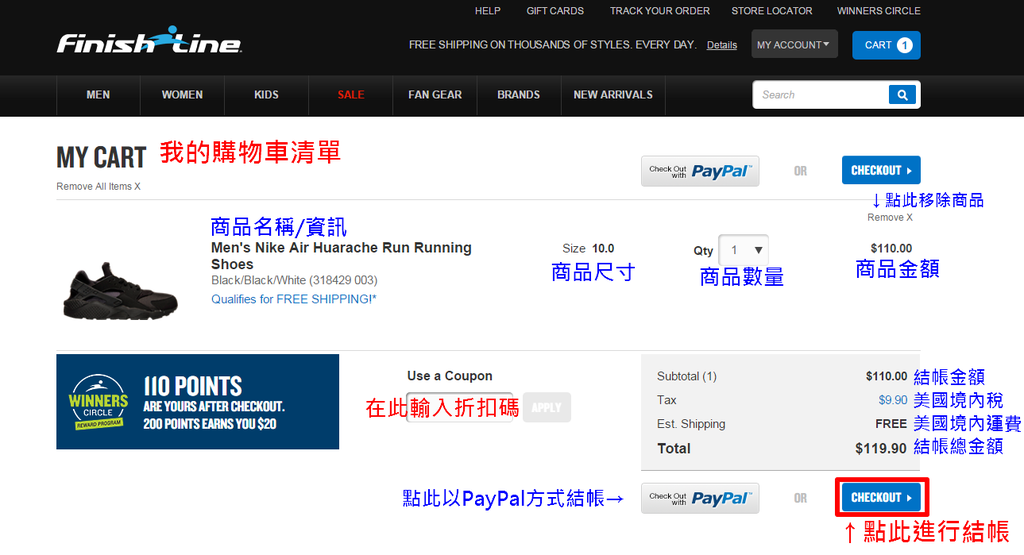Click the Est. Shipping label
Screen dimensions: 1024x555
point(691,424)
